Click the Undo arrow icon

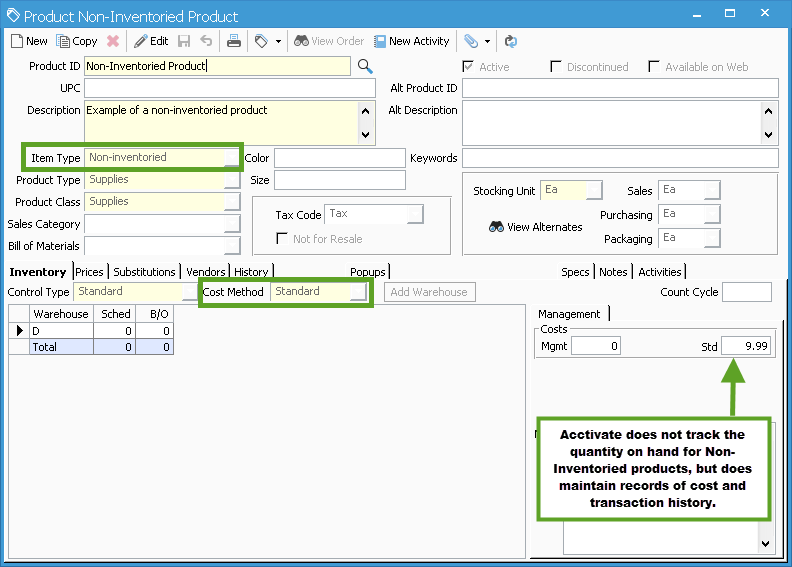[x=206, y=41]
